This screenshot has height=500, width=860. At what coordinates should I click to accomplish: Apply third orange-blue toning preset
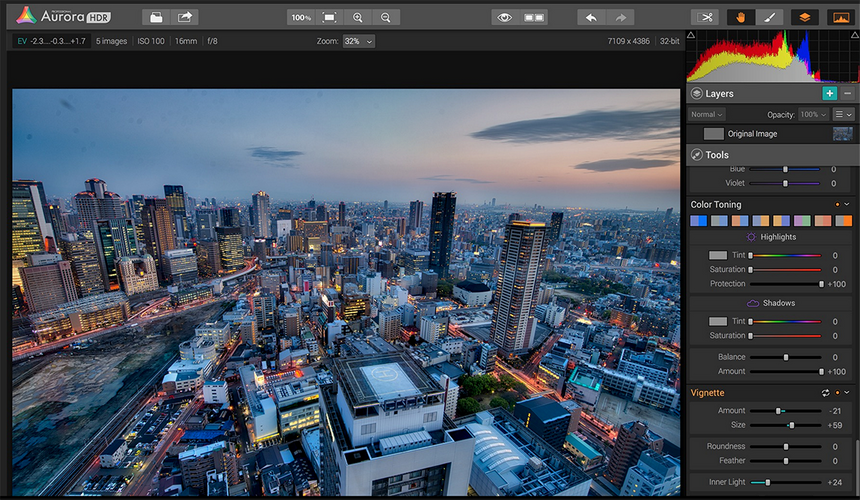click(740, 220)
